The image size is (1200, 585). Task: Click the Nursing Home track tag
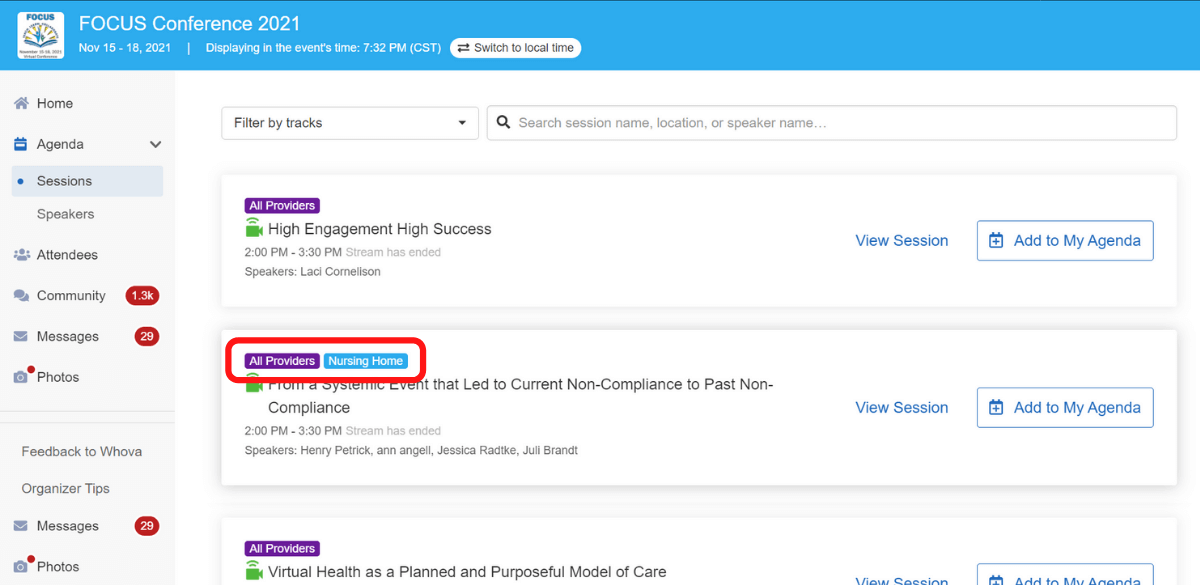tap(366, 361)
